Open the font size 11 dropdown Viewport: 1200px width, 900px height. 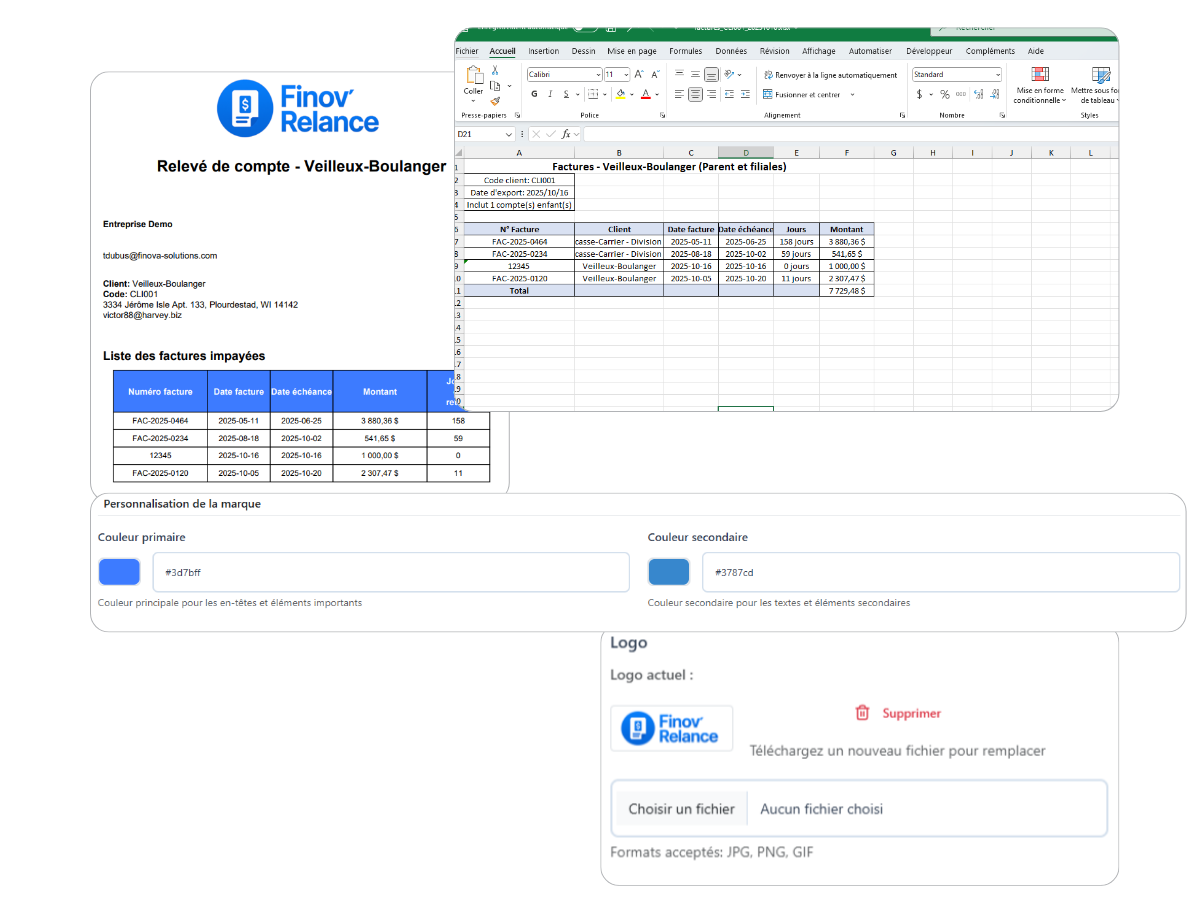[x=617, y=74]
